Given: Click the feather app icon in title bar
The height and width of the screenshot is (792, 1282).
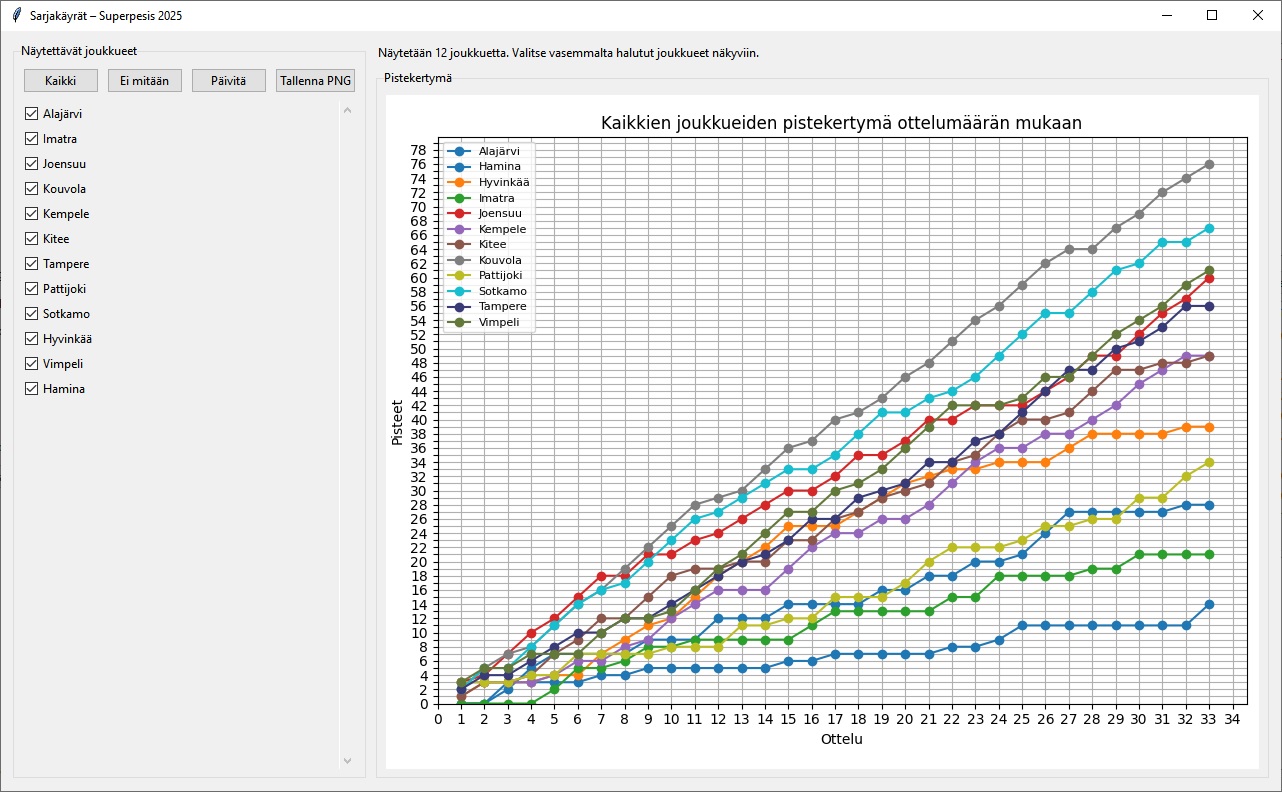Looking at the screenshot, I should (16, 16).
